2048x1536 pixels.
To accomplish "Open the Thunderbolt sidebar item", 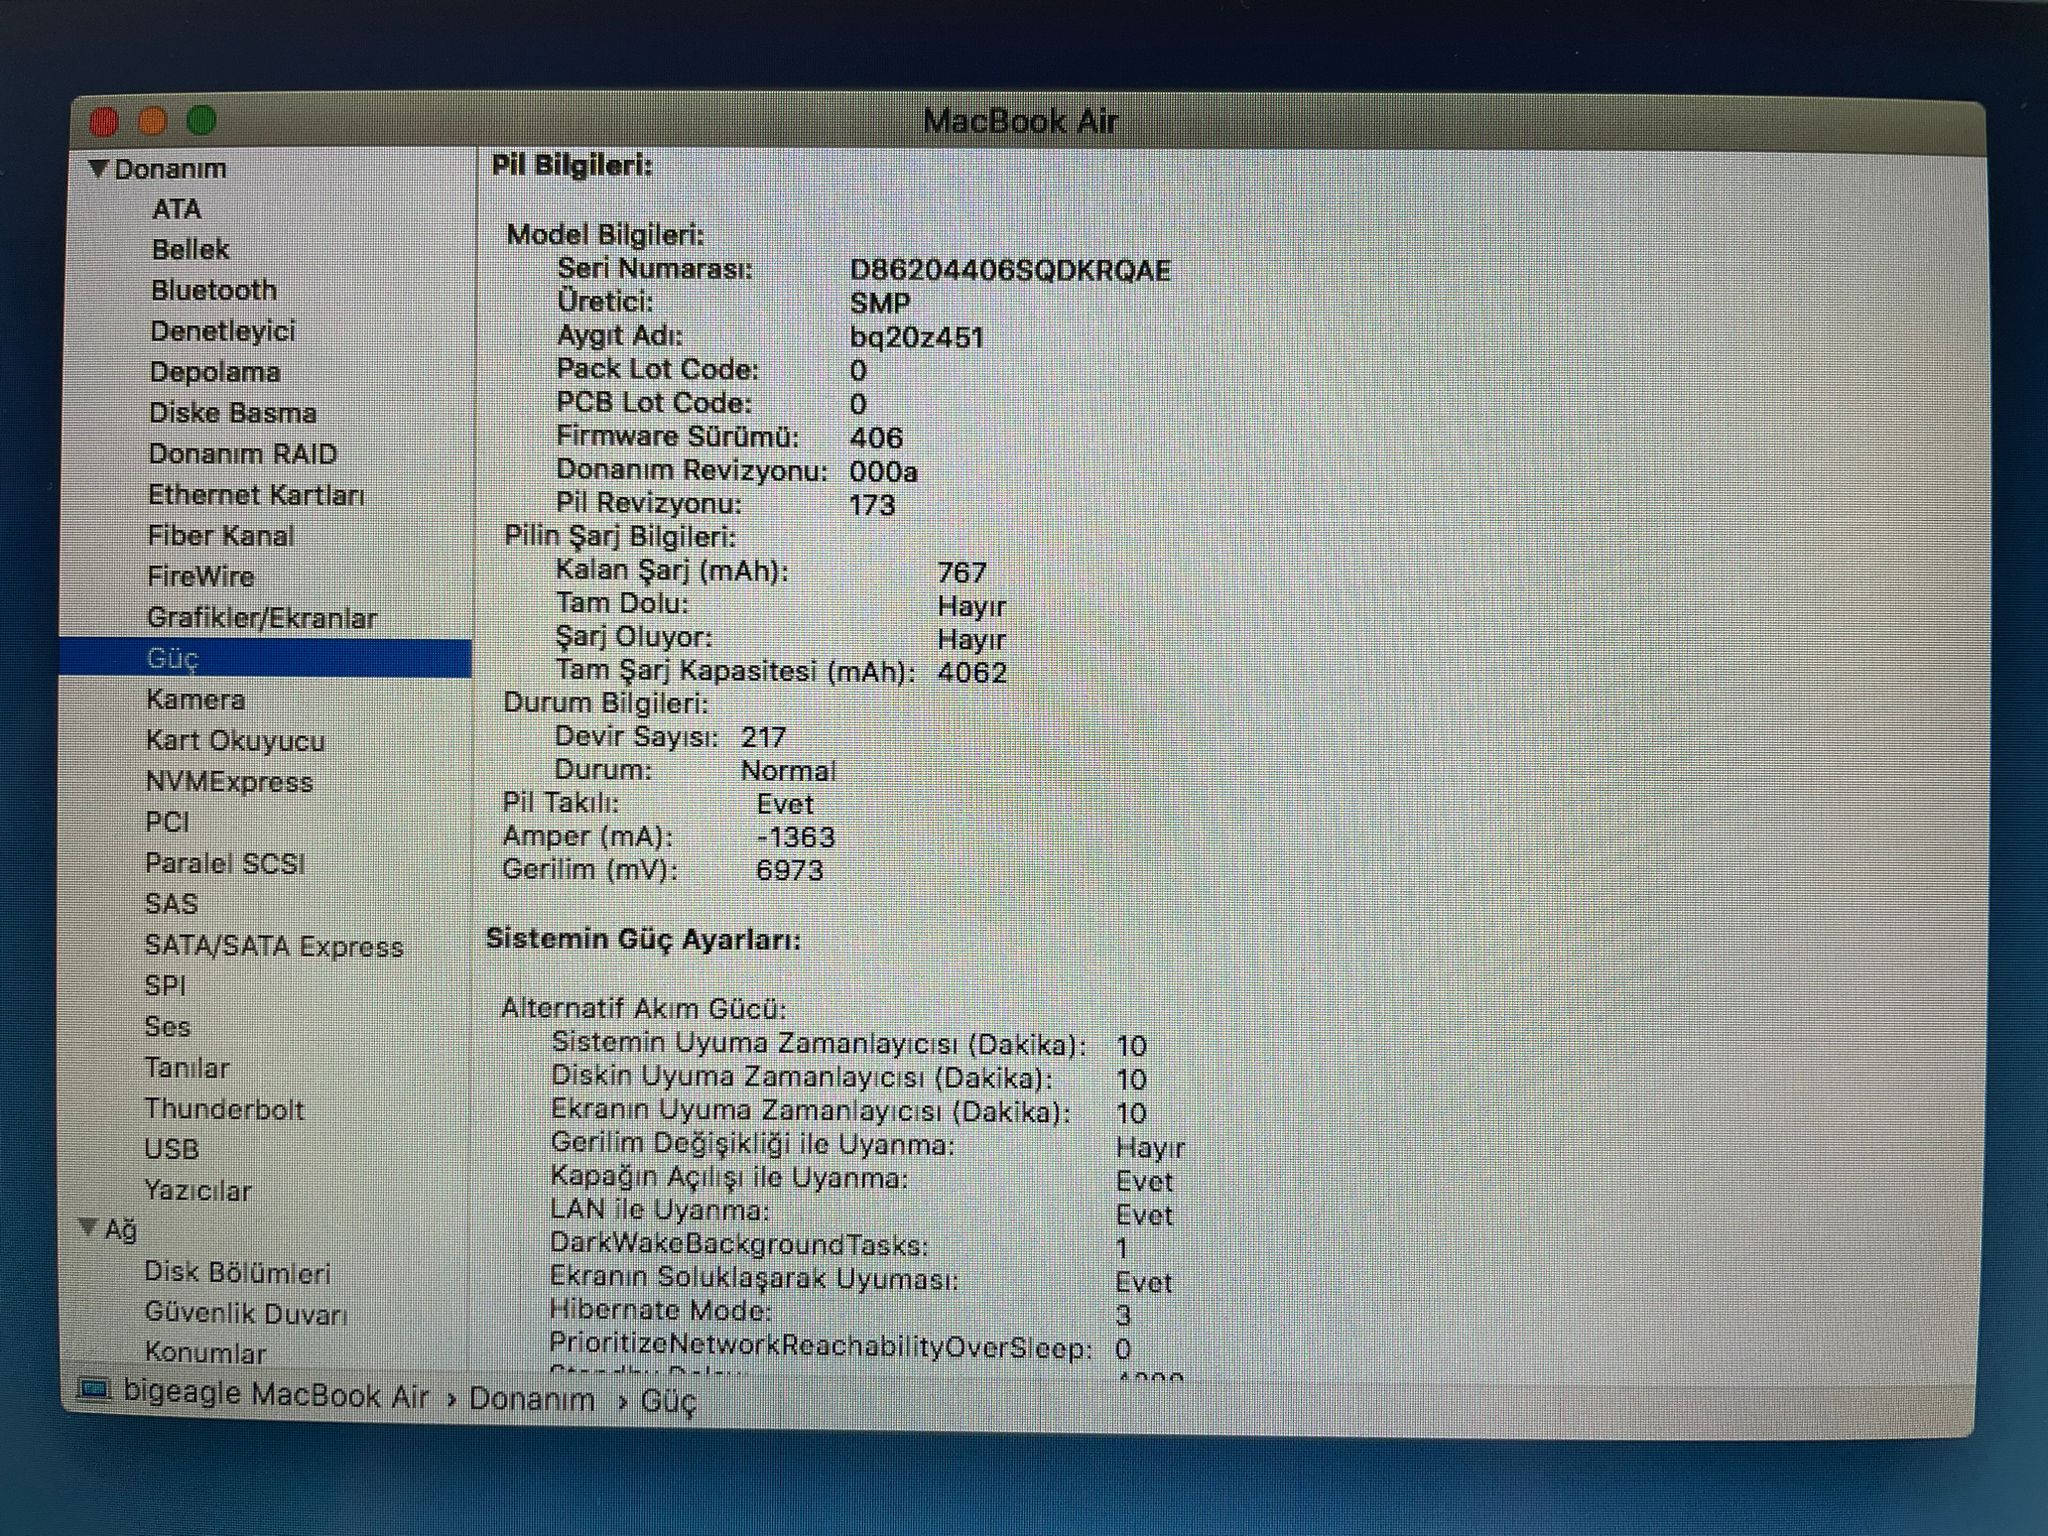I will click(224, 1109).
